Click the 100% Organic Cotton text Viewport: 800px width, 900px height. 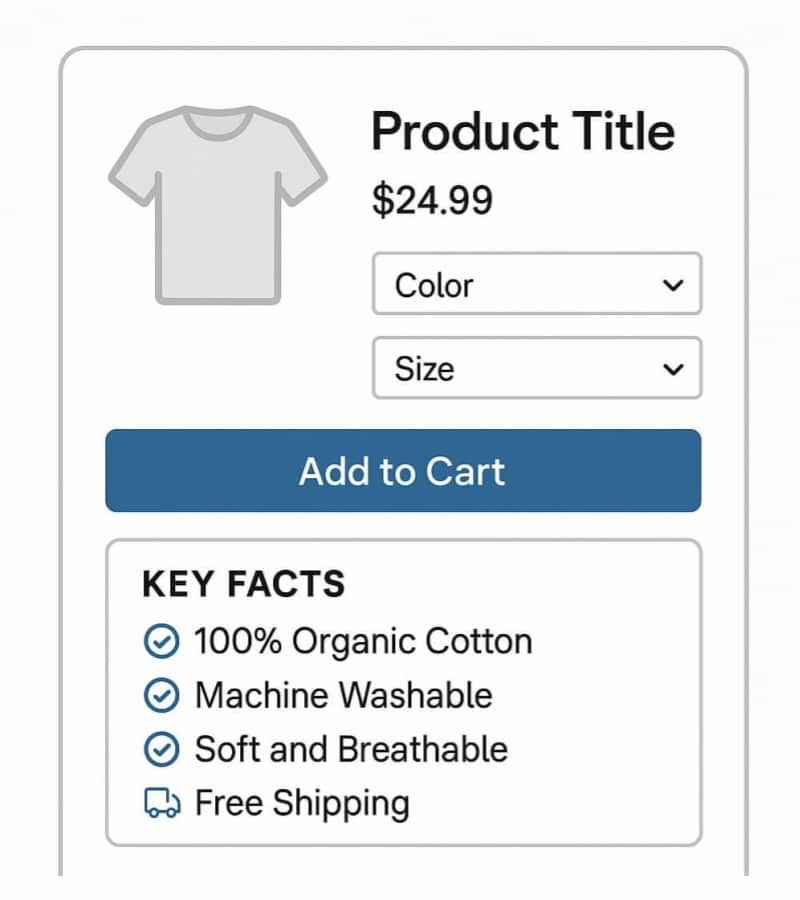coord(362,641)
